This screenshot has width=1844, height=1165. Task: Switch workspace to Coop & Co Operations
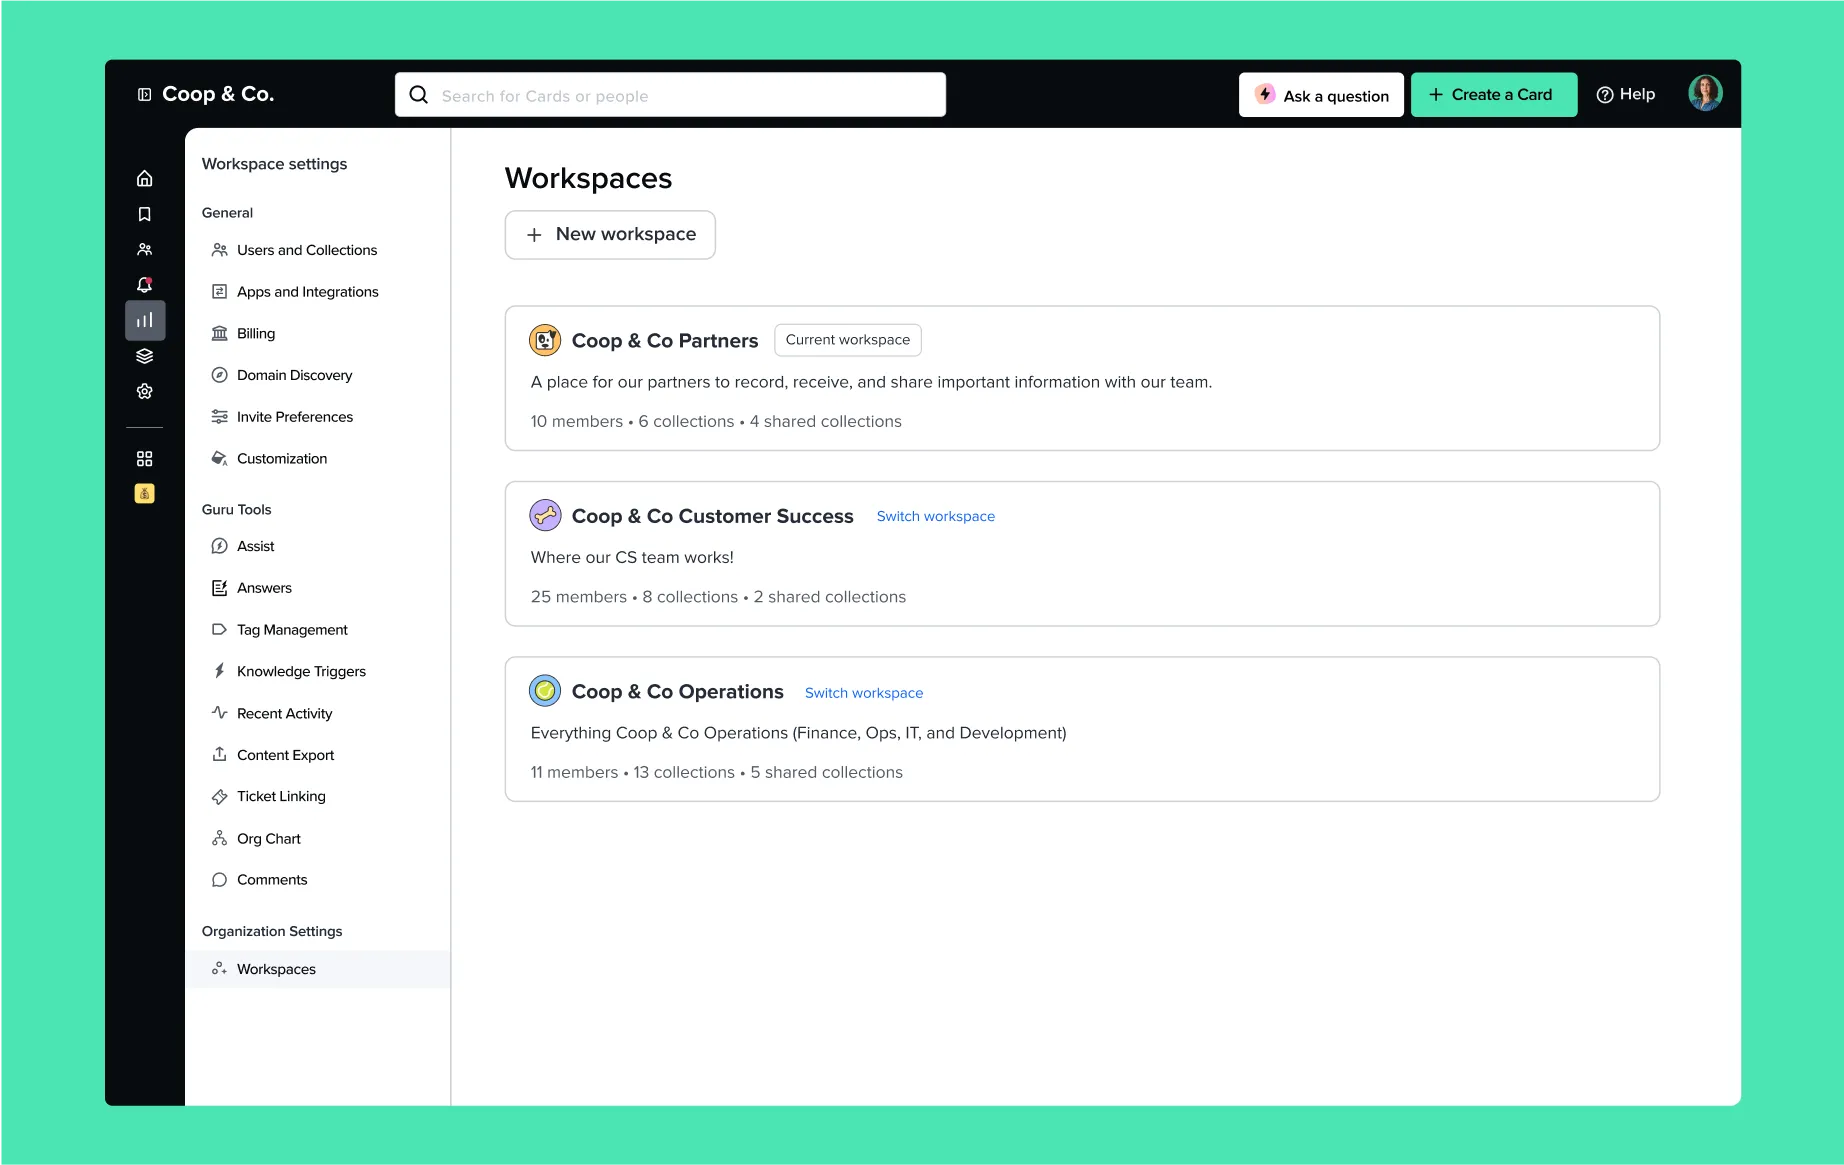click(863, 692)
